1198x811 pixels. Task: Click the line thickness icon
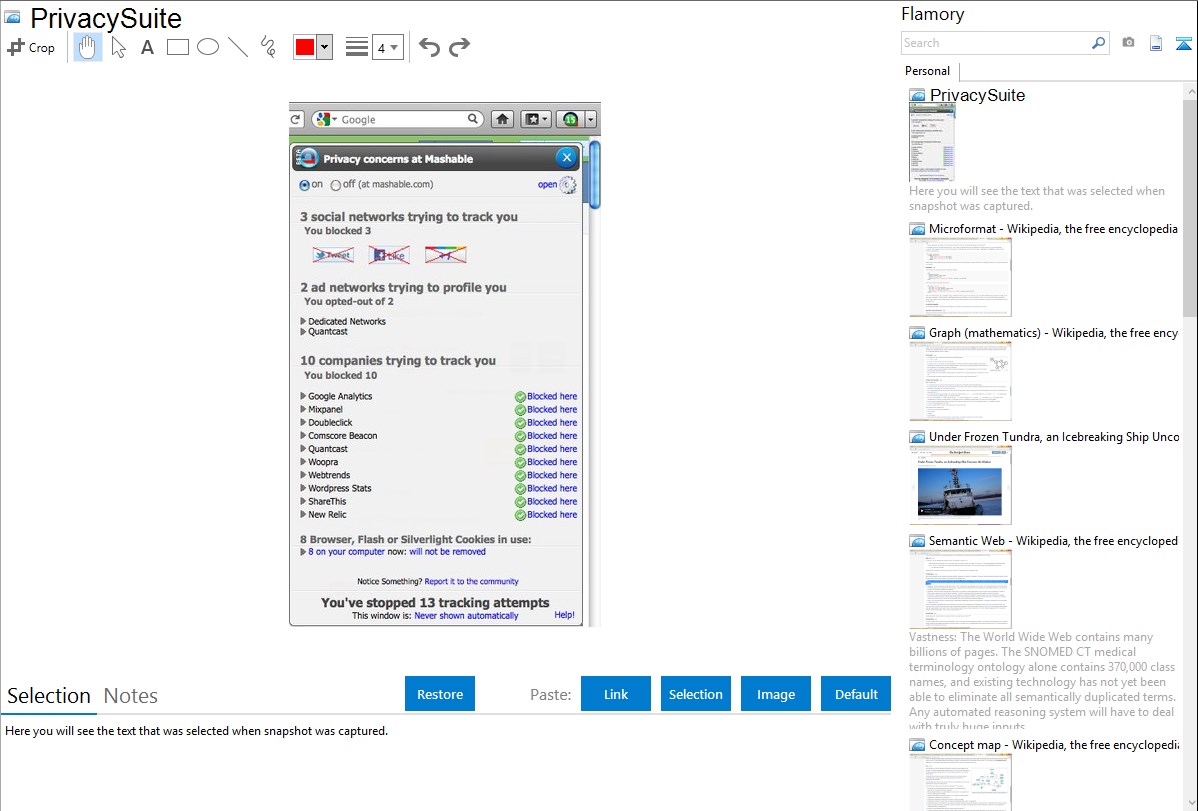[357, 47]
